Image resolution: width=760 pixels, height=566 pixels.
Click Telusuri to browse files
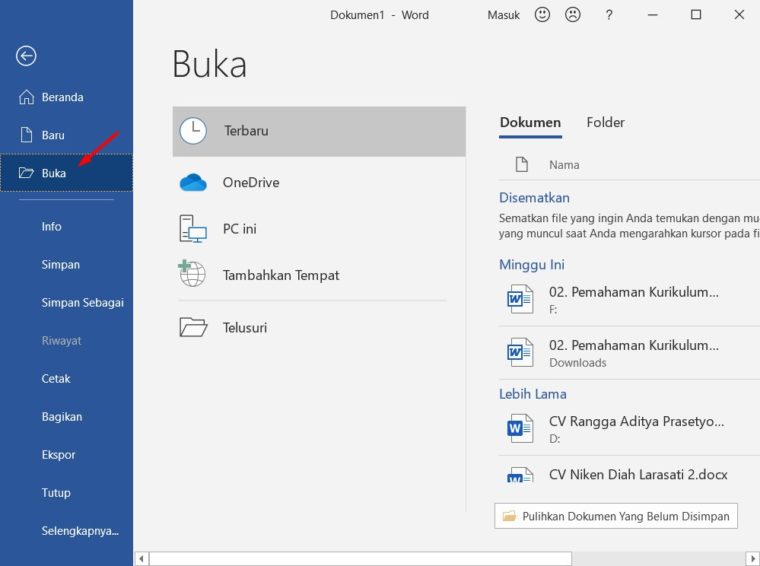[x=319, y=328]
